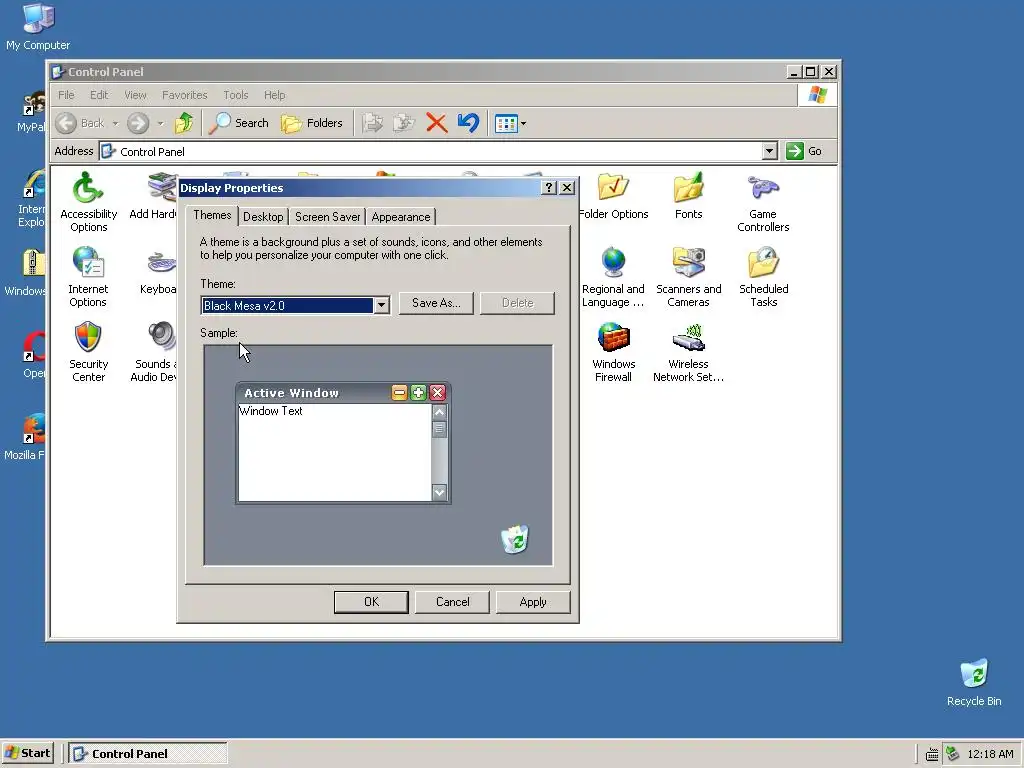1024x768 pixels.
Task: Open Game Controllers applet
Action: tap(763, 202)
